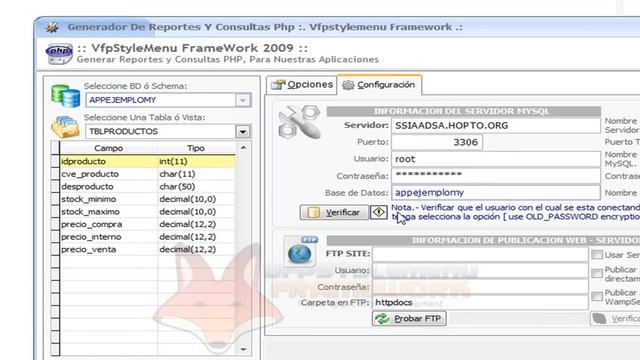Screen dimensions: 640x360
Task: Click the title bar application icon
Action: pyautogui.click(x=51, y=27)
